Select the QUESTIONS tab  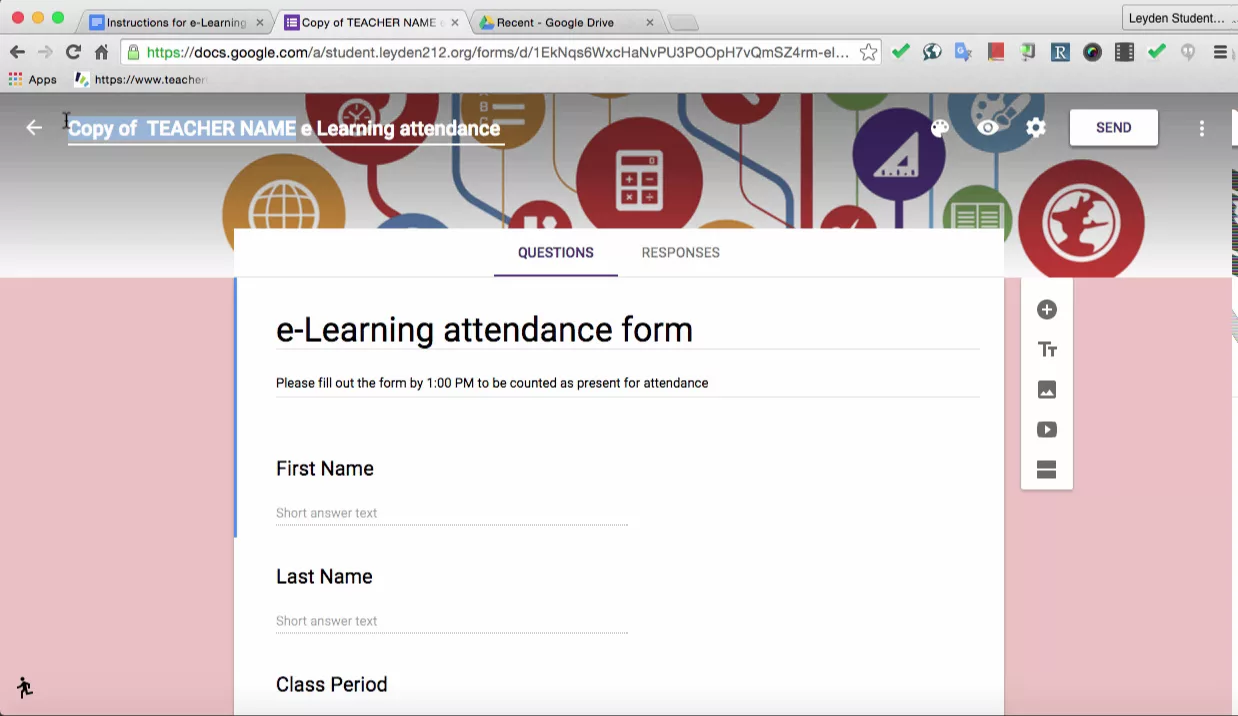[x=556, y=253]
